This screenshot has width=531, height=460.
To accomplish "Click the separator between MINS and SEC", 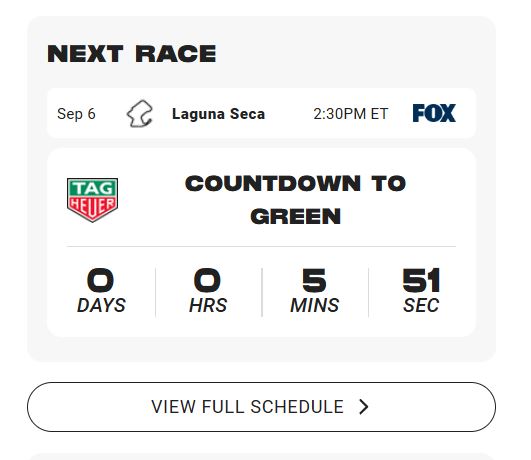I will click(x=368, y=292).
